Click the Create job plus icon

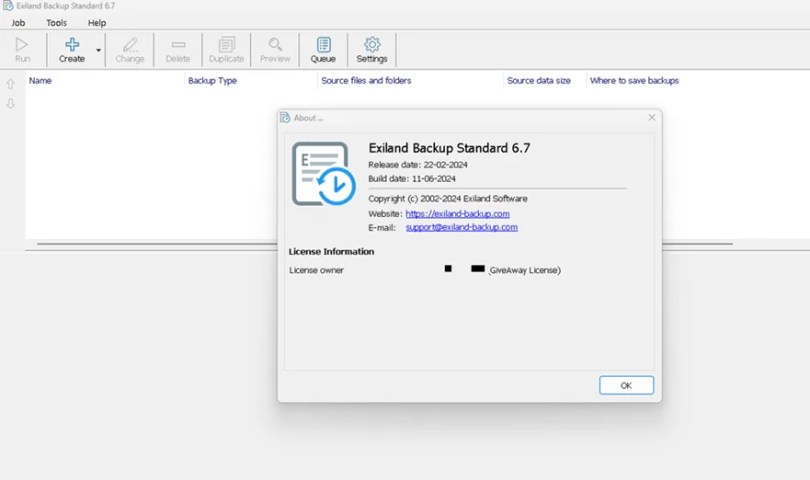pos(72,44)
